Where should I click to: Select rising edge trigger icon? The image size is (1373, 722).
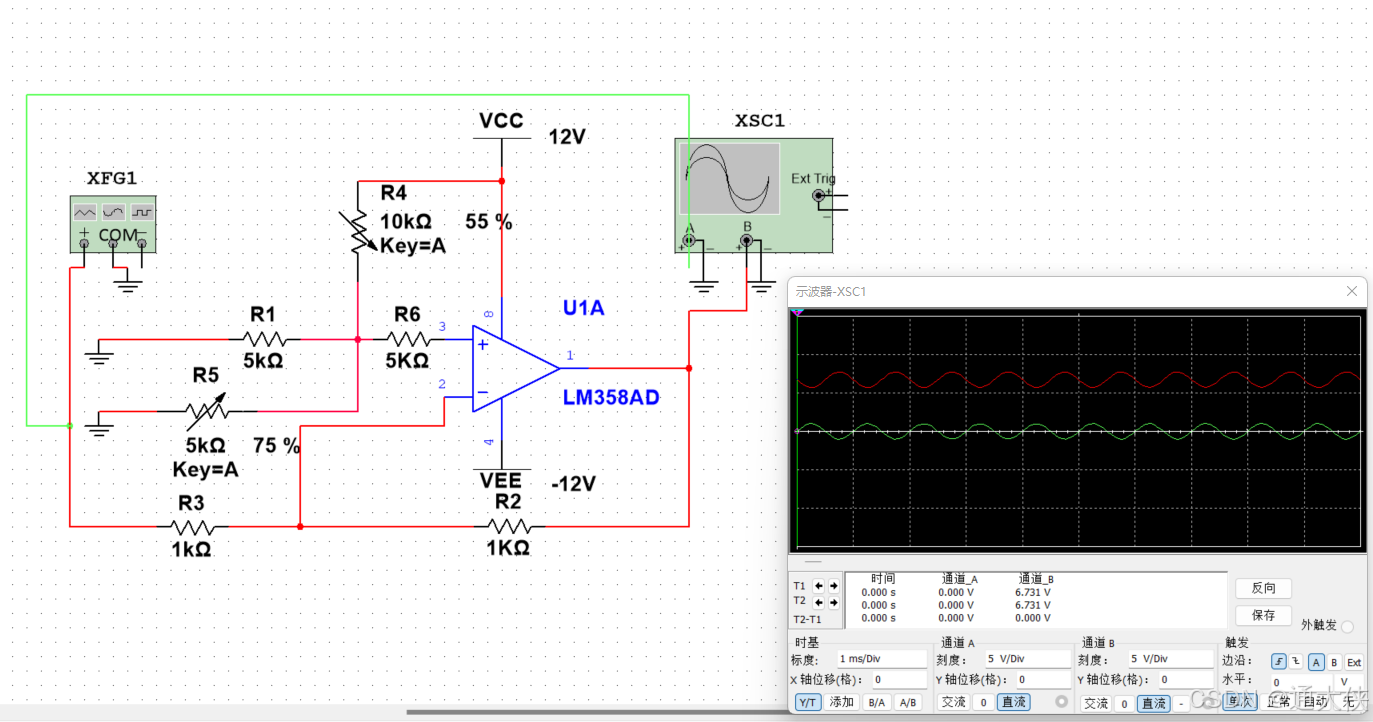coord(1279,662)
